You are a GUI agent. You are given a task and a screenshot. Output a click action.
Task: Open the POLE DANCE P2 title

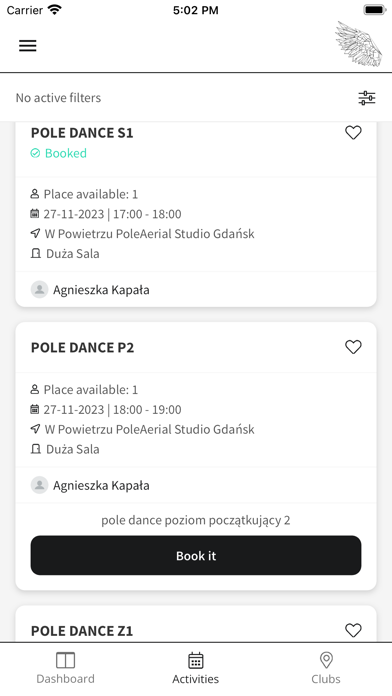point(83,348)
